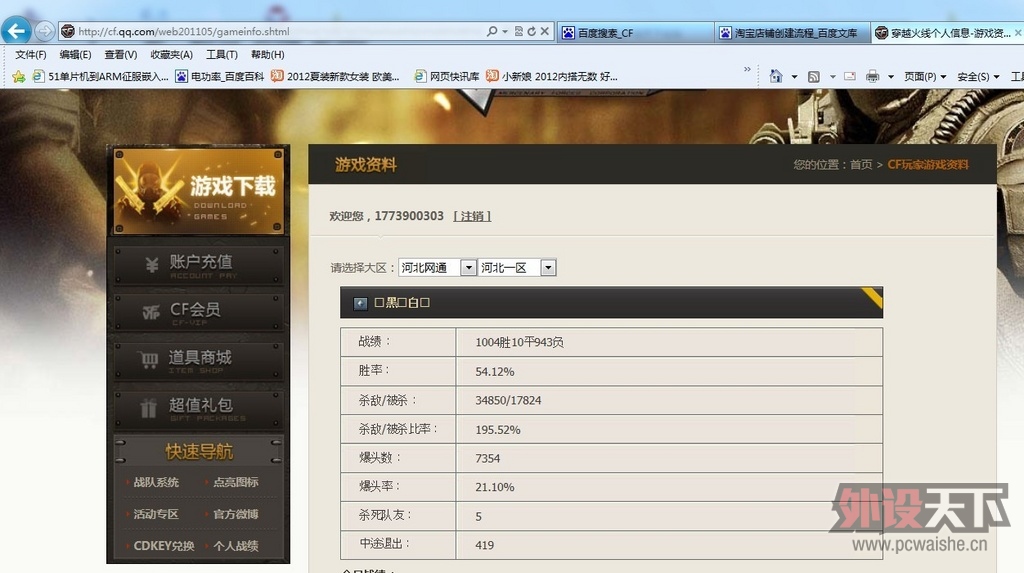Open the 页面(P) dropdown menu
This screenshot has width=1024, height=573.
(925, 77)
